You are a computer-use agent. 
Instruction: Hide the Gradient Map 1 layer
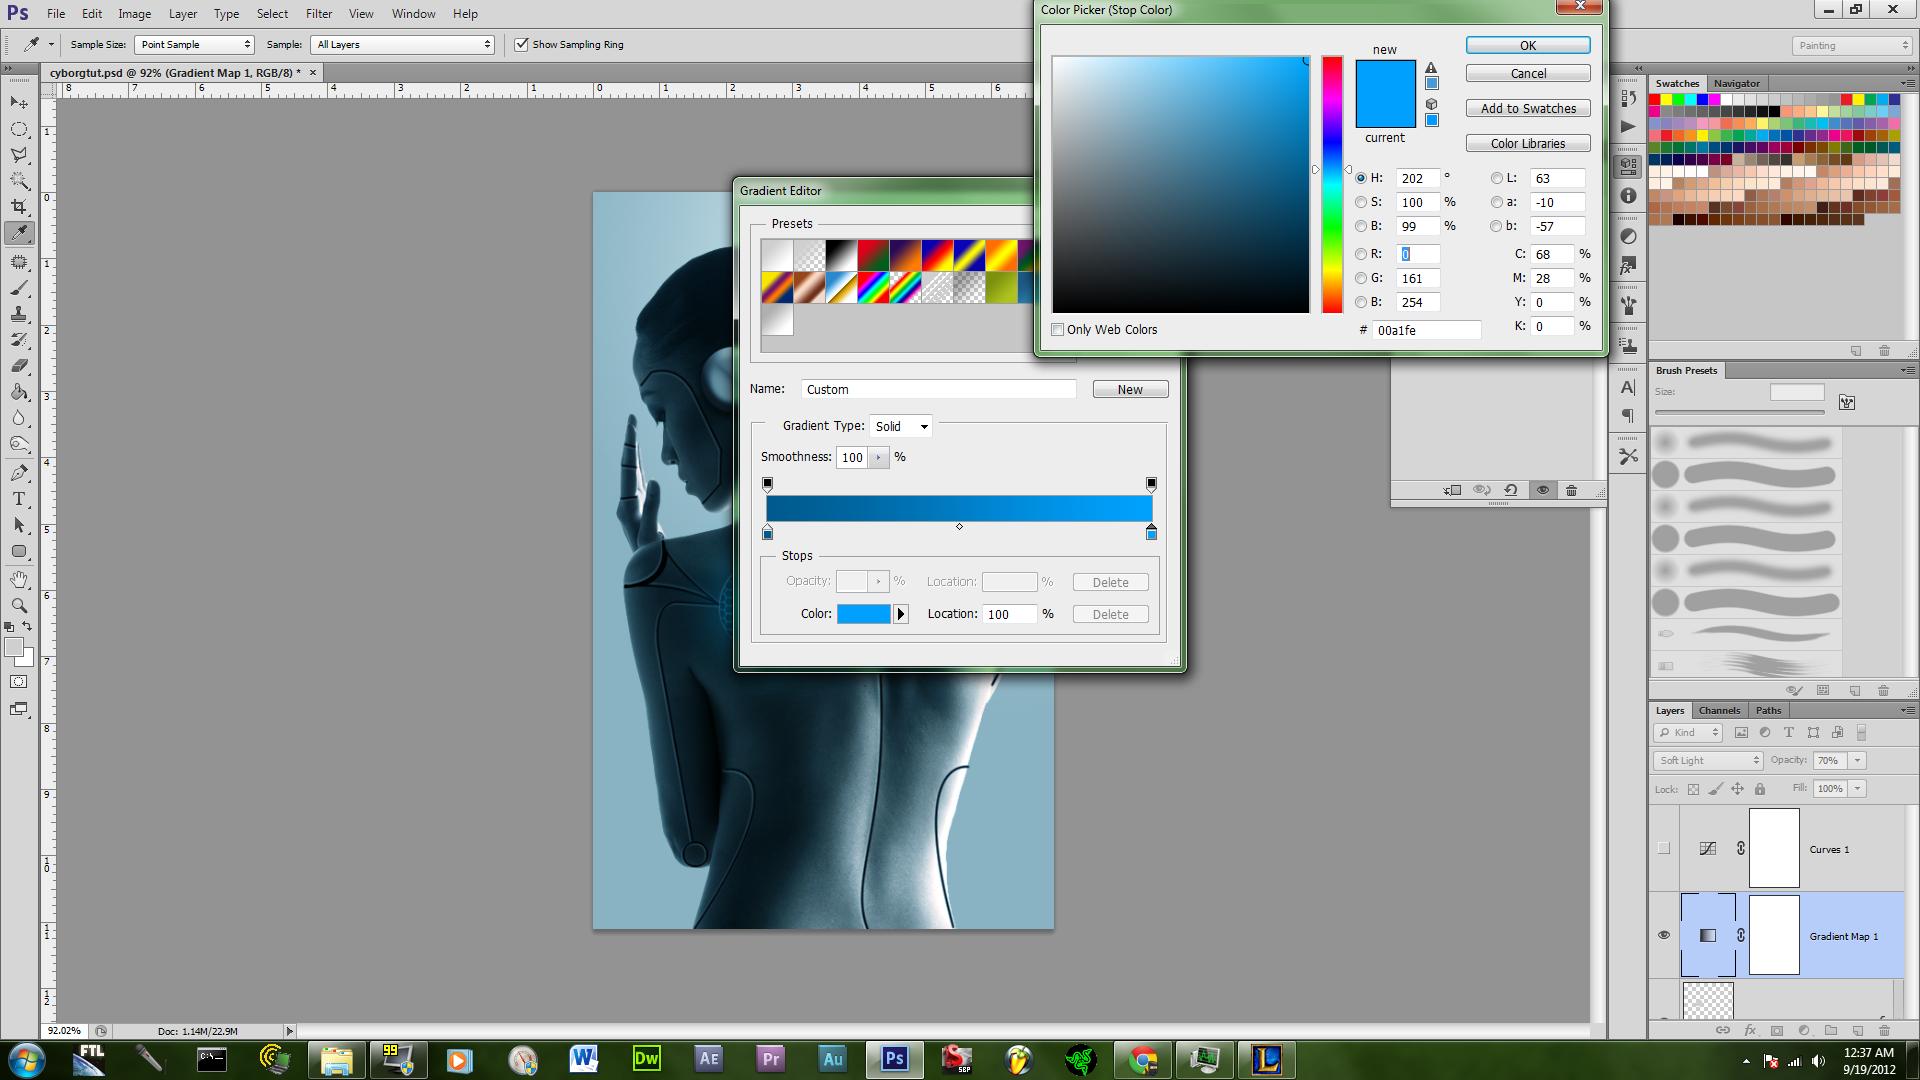1664,935
